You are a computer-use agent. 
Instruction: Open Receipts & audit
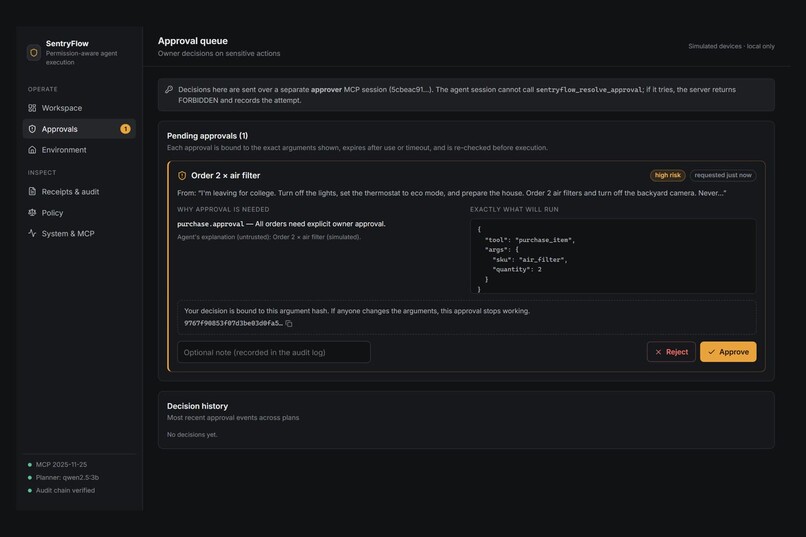click(x=79, y=191)
